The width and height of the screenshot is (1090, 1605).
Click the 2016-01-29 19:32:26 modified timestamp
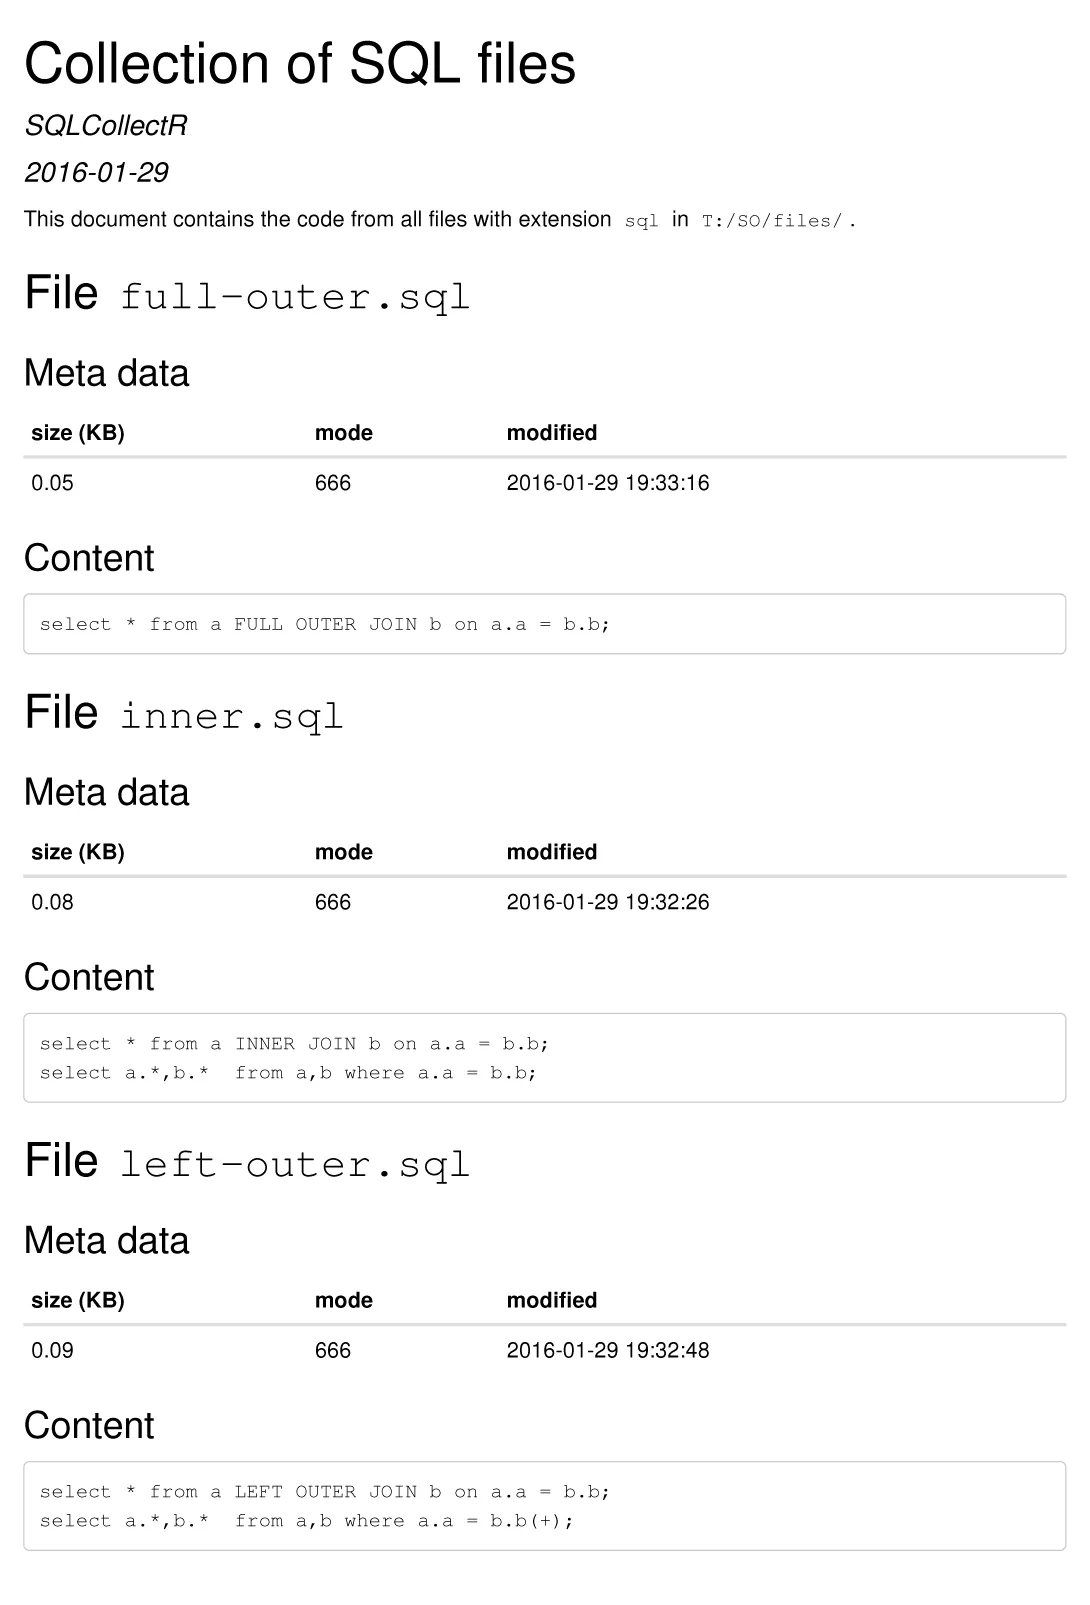608,902
